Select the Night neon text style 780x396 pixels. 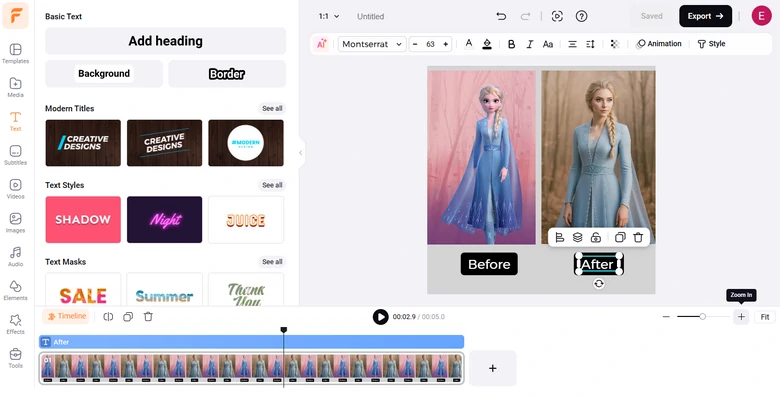[x=165, y=219]
